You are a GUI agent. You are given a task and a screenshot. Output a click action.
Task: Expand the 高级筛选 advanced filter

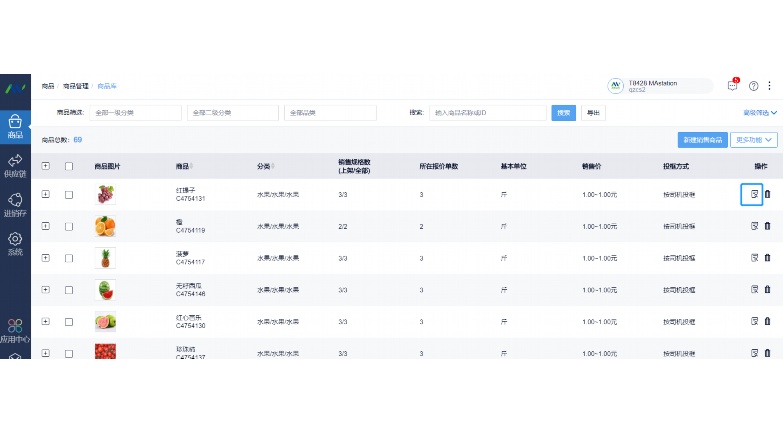pyautogui.click(x=760, y=113)
